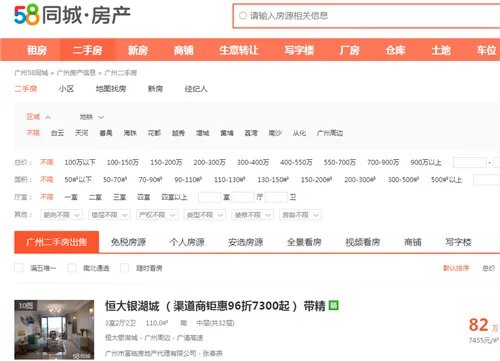Click the 广州房产信息 breadcrumb

76,73
